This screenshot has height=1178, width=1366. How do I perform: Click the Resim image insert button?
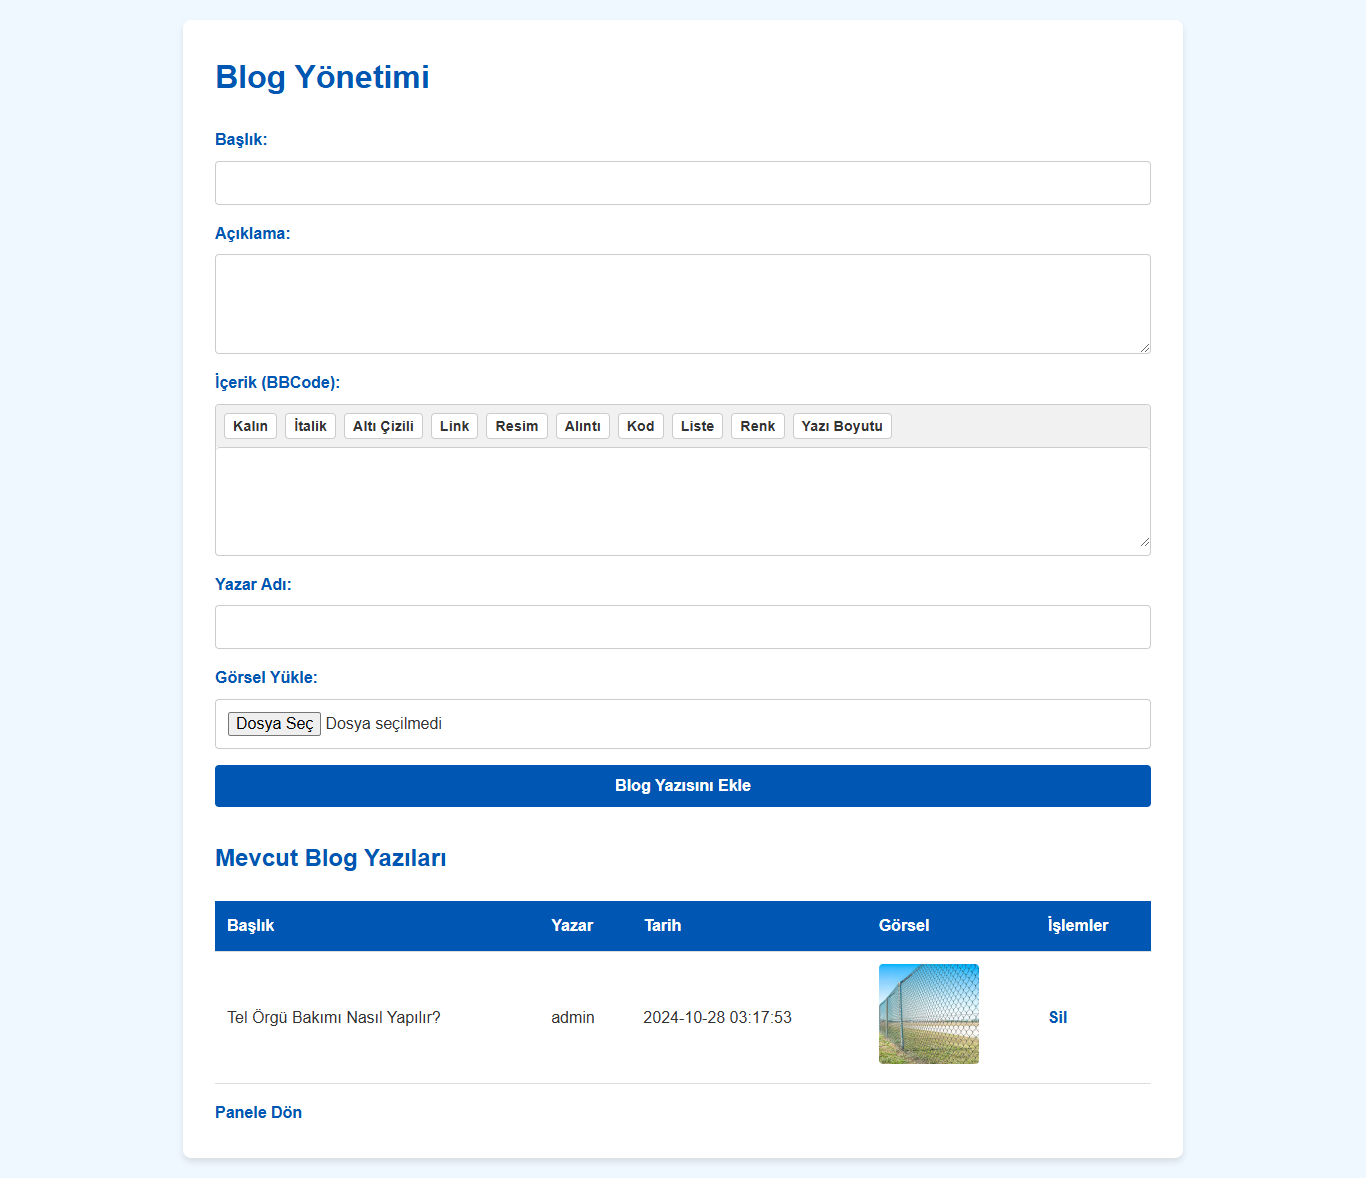click(516, 426)
